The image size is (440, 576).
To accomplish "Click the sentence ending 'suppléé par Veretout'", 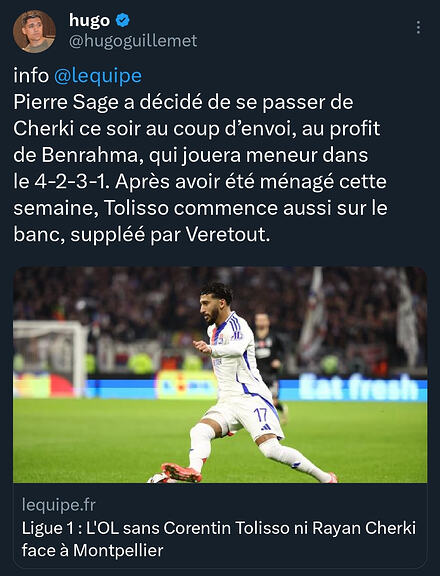I will pos(142,234).
